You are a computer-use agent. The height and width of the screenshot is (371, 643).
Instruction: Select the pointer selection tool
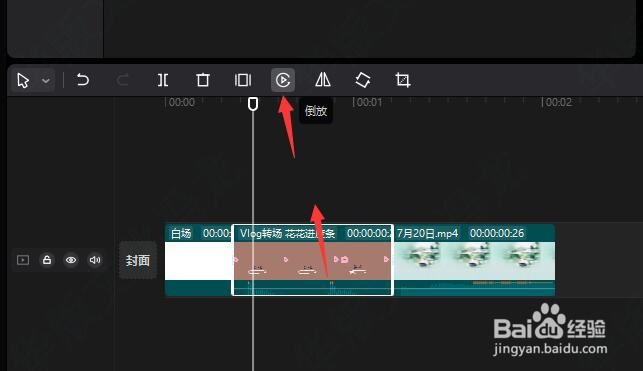coord(23,80)
